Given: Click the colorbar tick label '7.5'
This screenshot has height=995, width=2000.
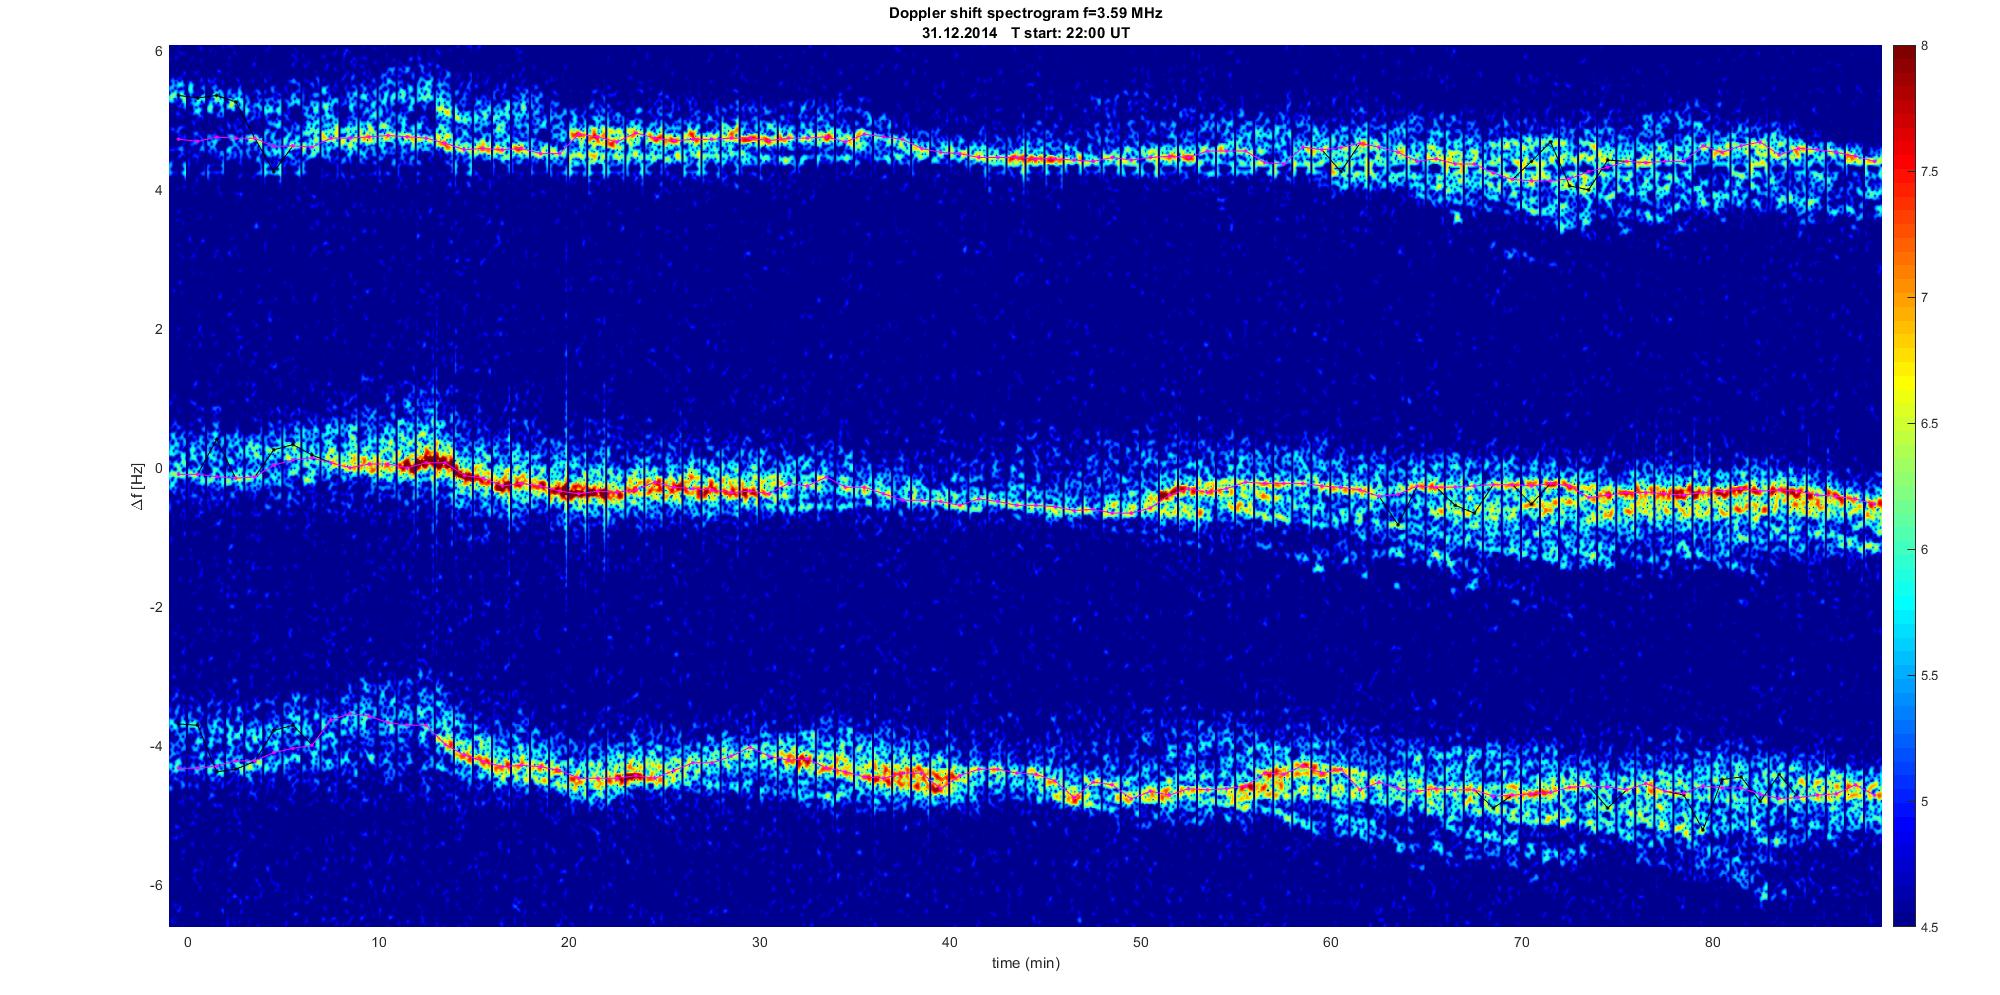Looking at the screenshot, I should coord(1929,172).
